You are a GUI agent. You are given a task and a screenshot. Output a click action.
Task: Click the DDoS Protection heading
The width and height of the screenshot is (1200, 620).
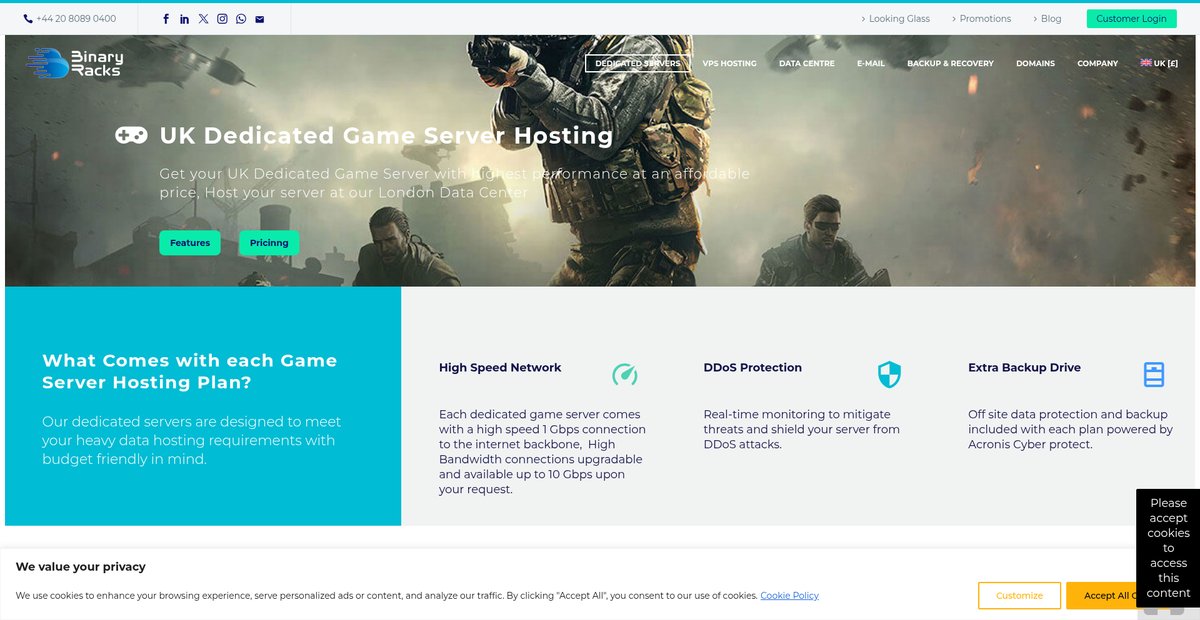753,368
